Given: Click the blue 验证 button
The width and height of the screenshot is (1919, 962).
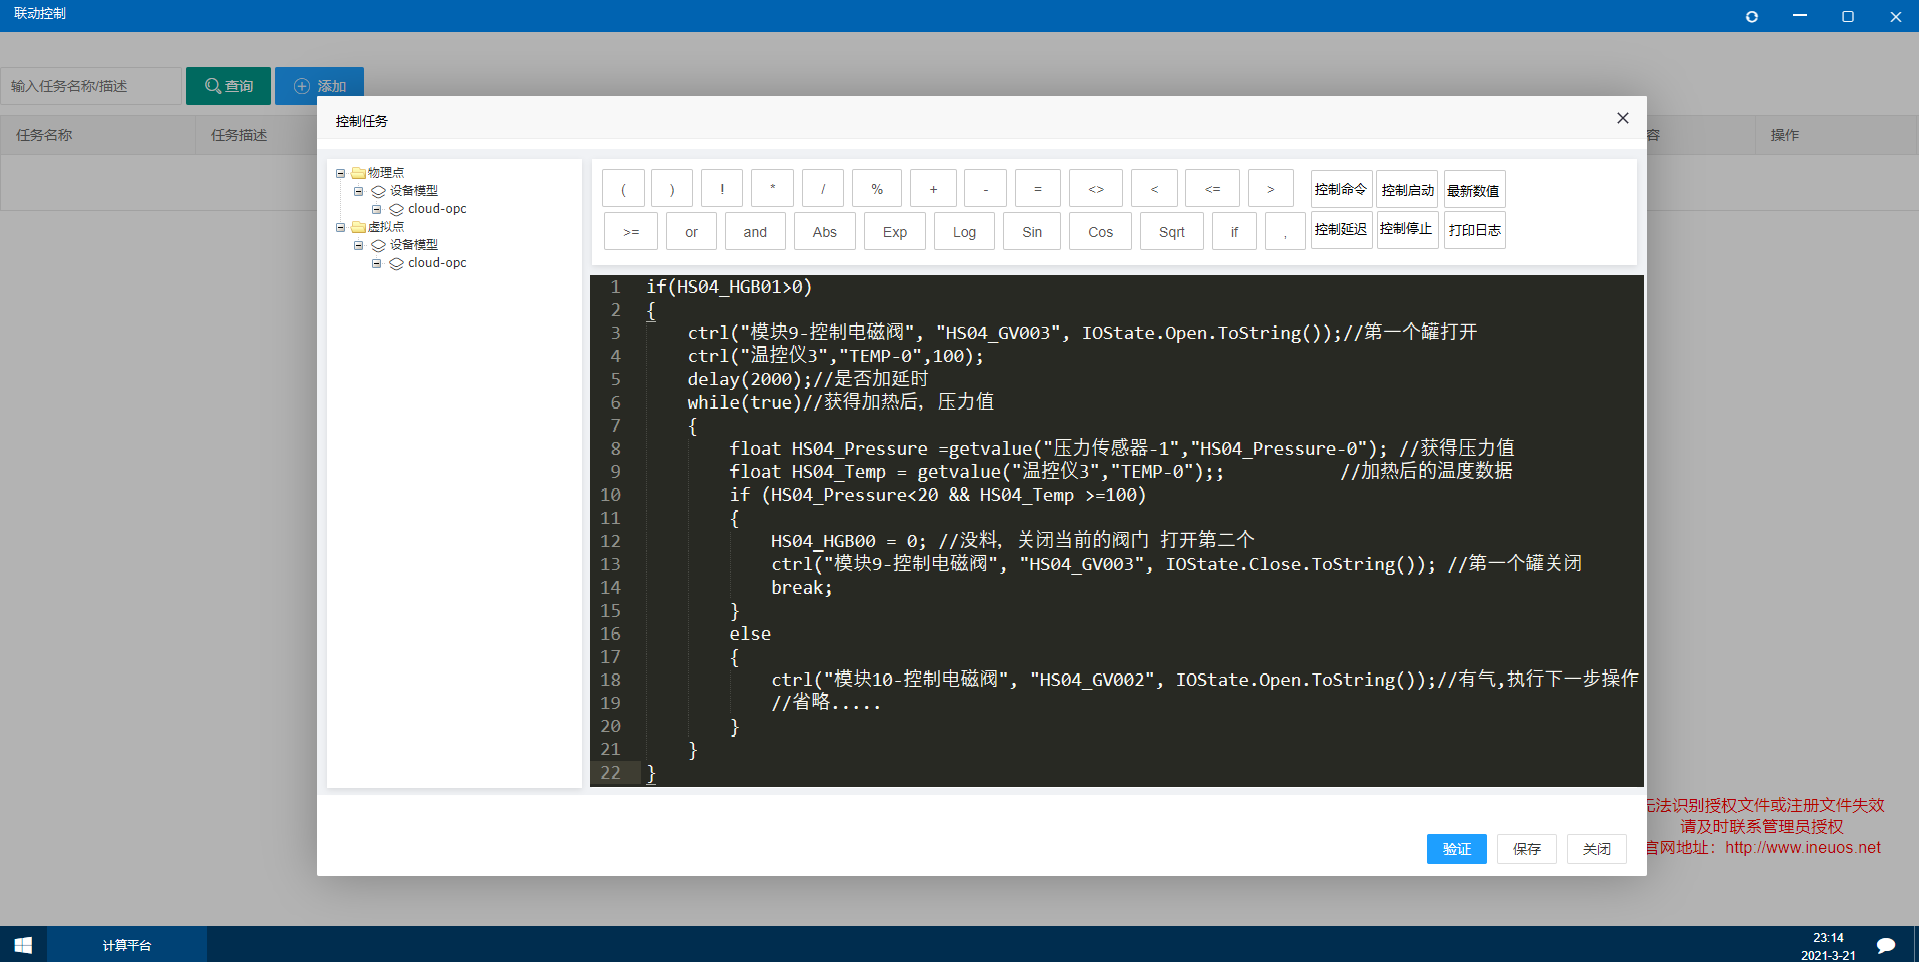Looking at the screenshot, I should 1456,849.
